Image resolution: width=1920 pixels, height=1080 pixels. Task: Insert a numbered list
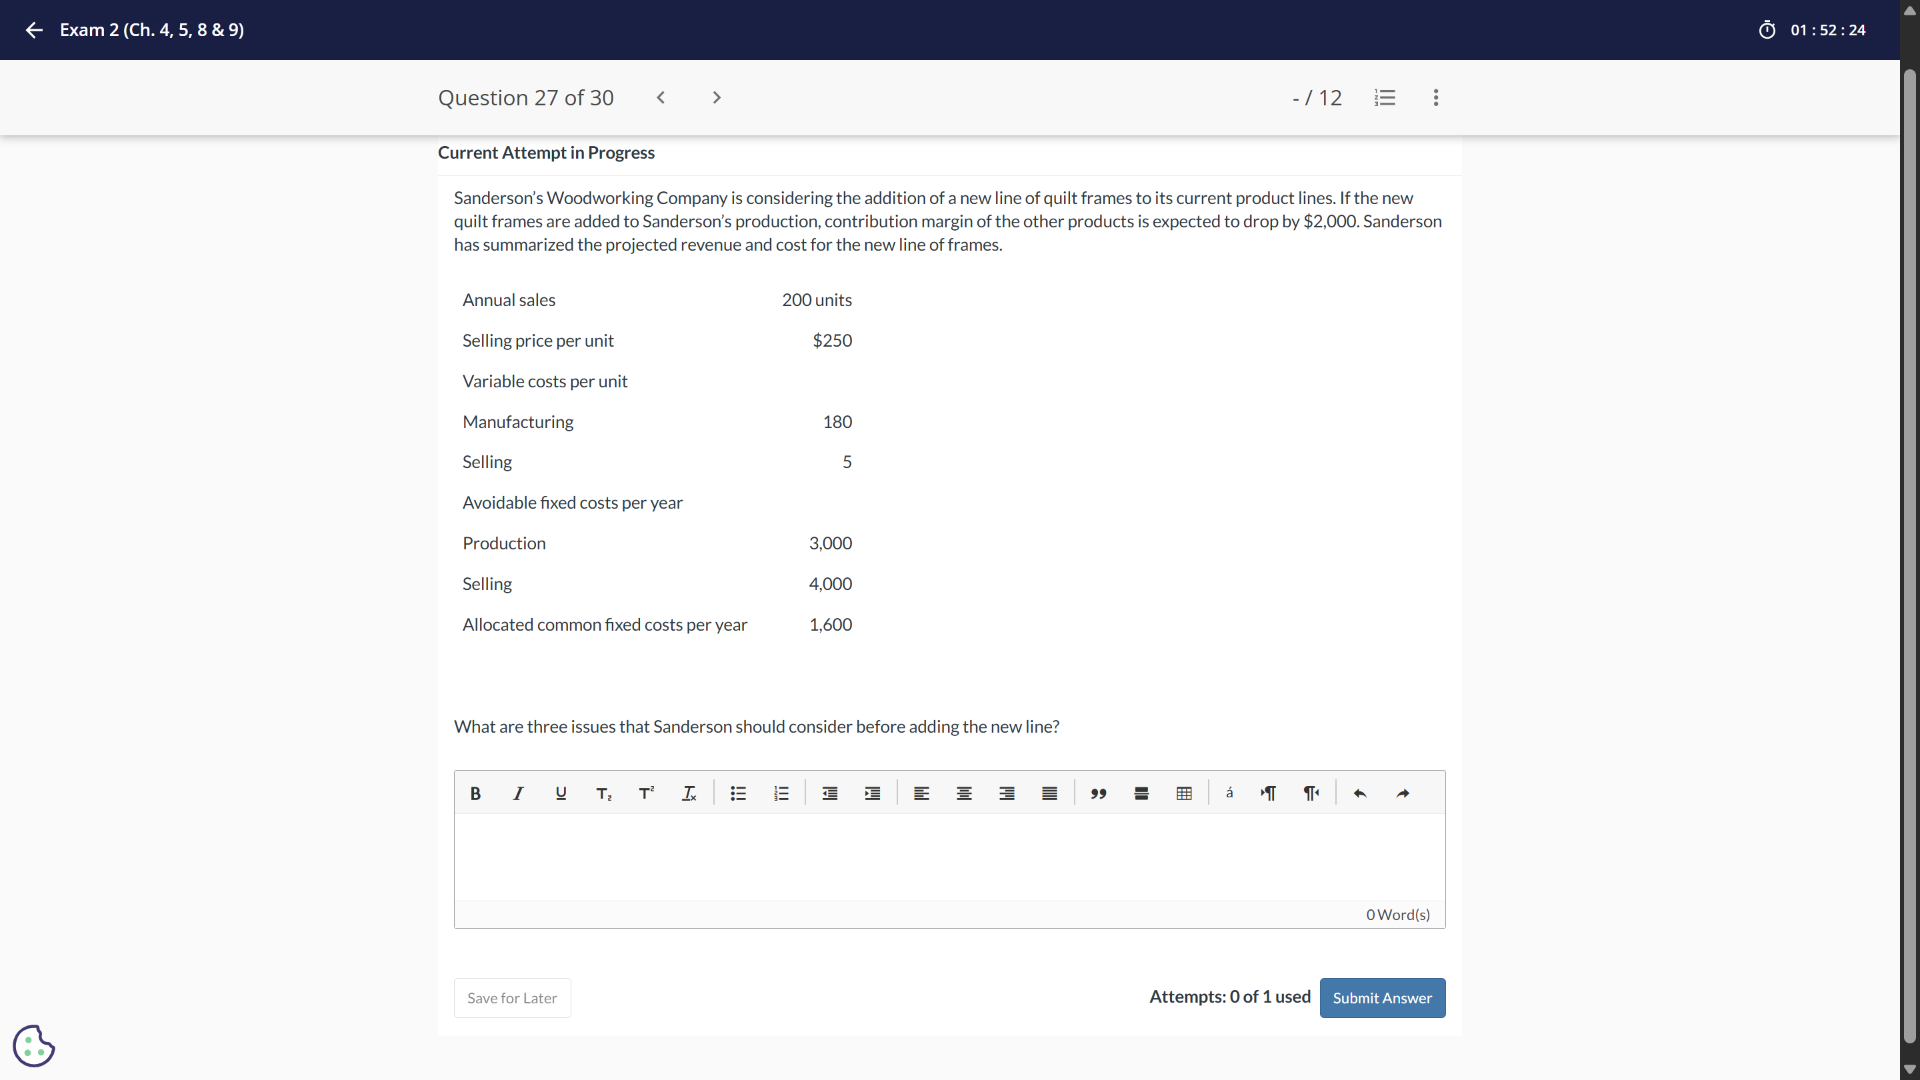(x=782, y=793)
